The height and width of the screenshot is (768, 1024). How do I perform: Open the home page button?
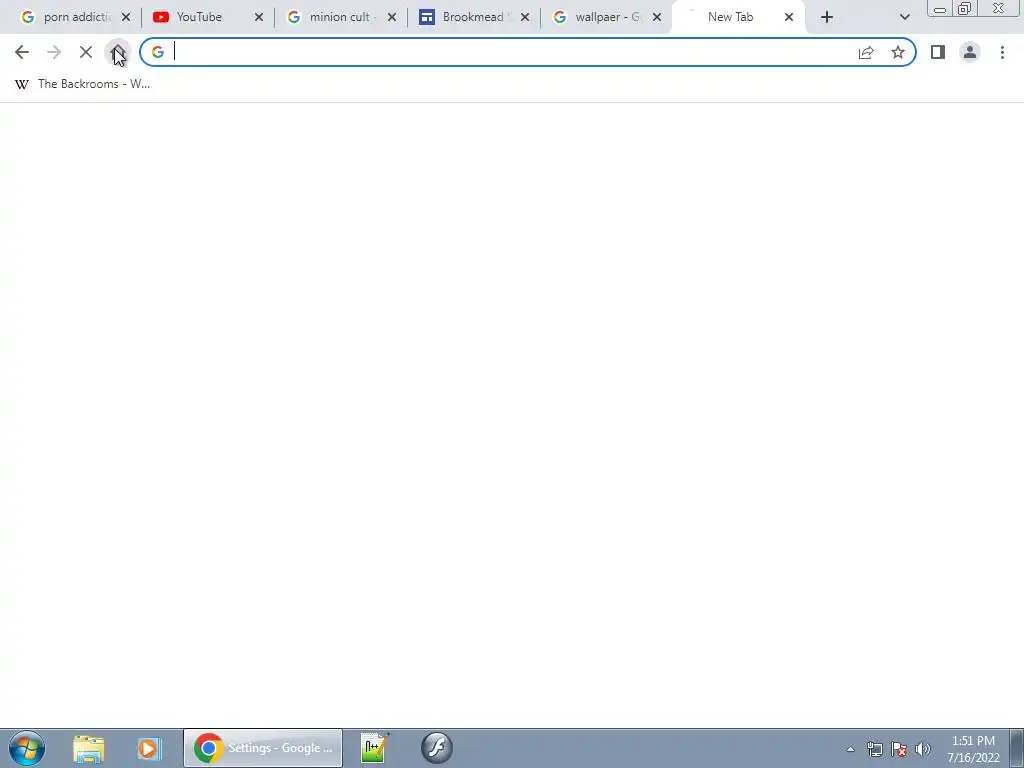point(118,52)
